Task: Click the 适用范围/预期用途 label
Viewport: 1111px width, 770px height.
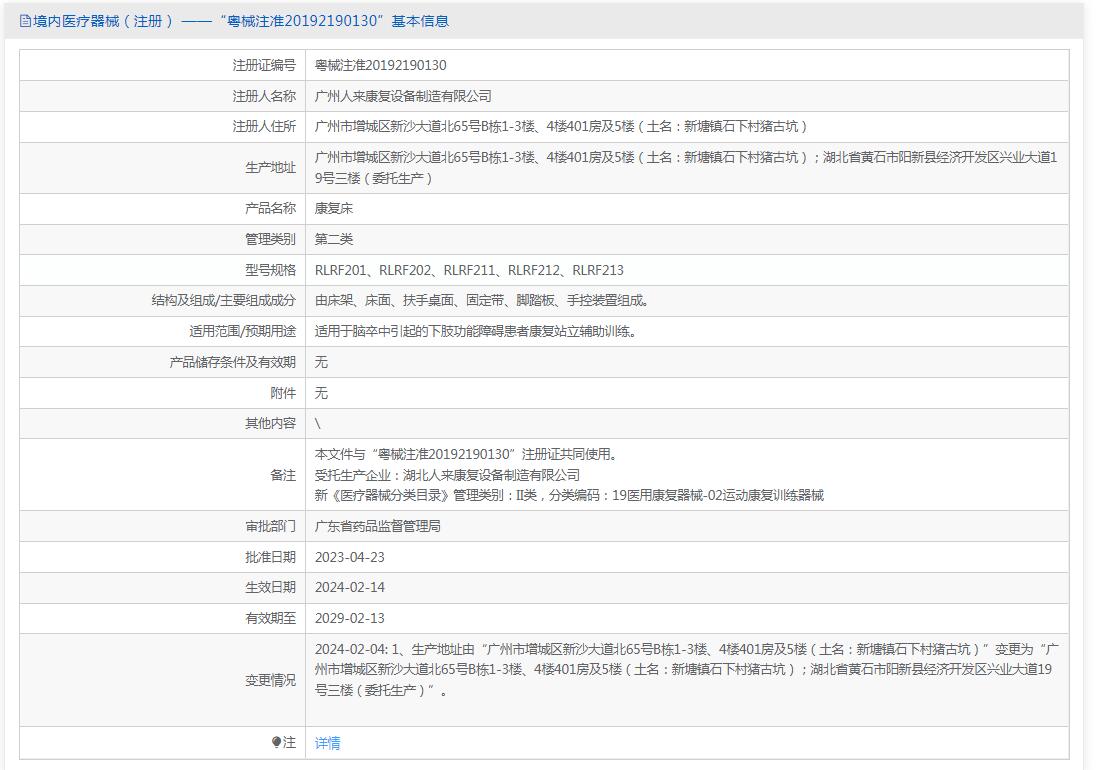Action: pyautogui.click(x=242, y=331)
